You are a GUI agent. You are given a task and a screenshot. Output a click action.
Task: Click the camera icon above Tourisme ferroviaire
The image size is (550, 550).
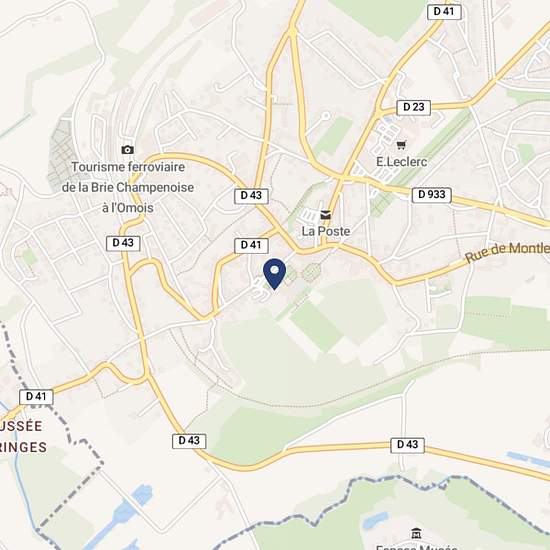tap(128, 150)
